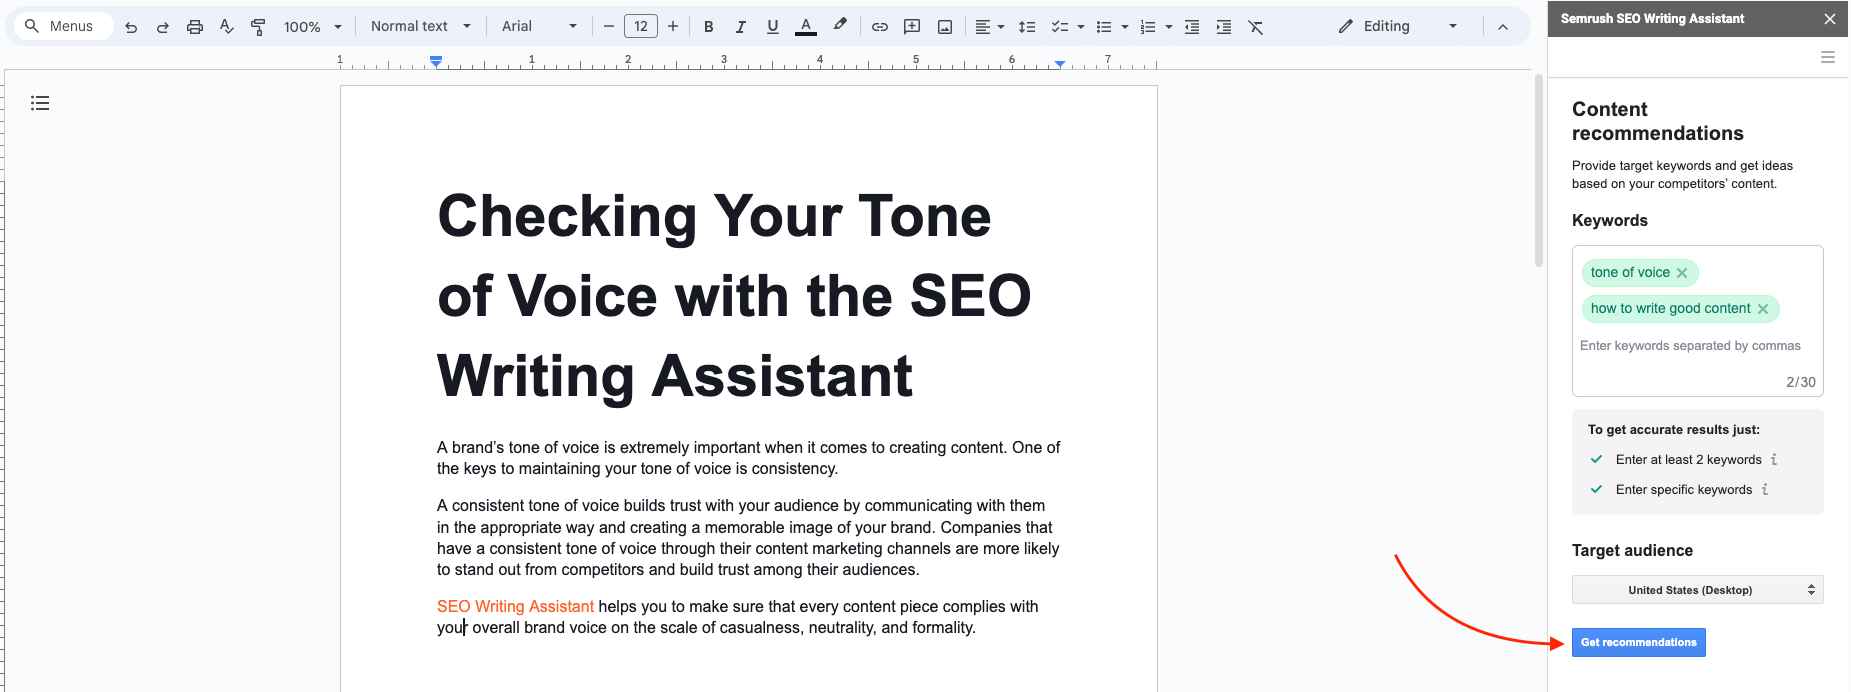The height and width of the screenshot is (692, 1851).
Task: Clear text formatting
Action: tap(1256, 27)
